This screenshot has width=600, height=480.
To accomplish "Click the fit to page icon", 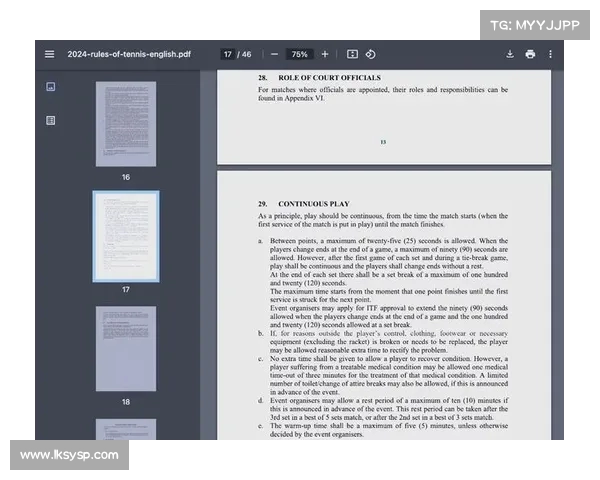I will (352, 54).
